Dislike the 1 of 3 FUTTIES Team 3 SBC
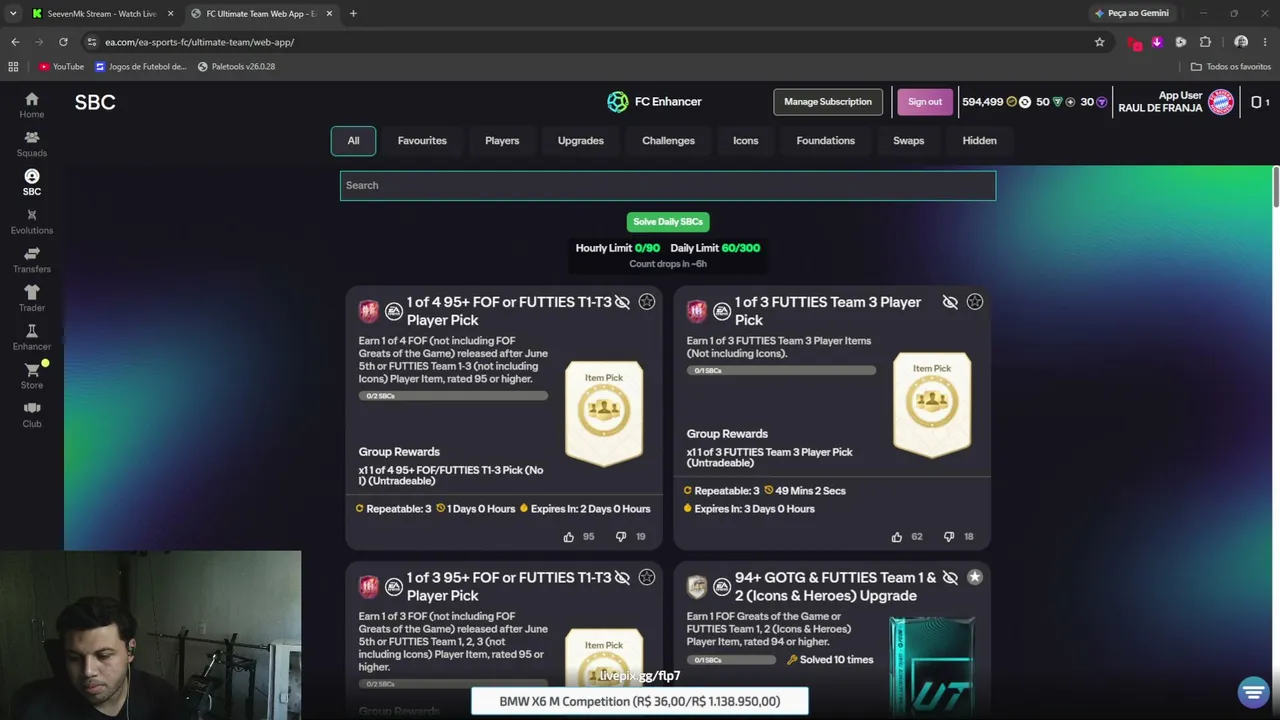Image resolution: width=1280 pixels, height=720 pixels. pyautogui.click(x=949, y=537)
